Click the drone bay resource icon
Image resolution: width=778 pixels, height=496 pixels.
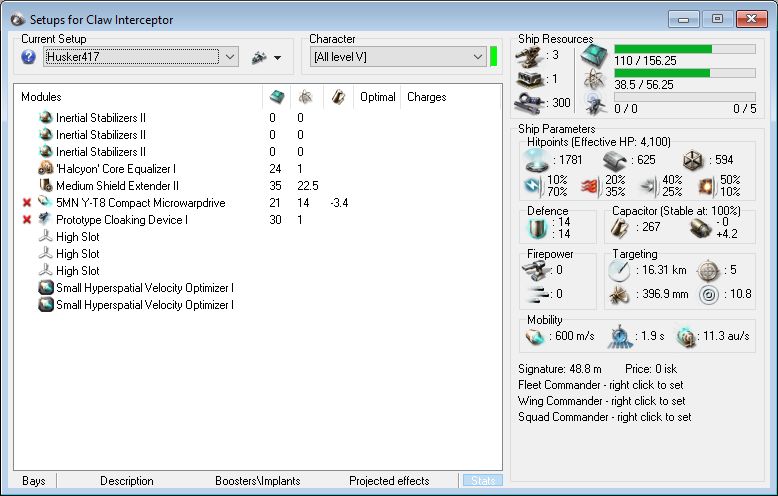[594, 103]
